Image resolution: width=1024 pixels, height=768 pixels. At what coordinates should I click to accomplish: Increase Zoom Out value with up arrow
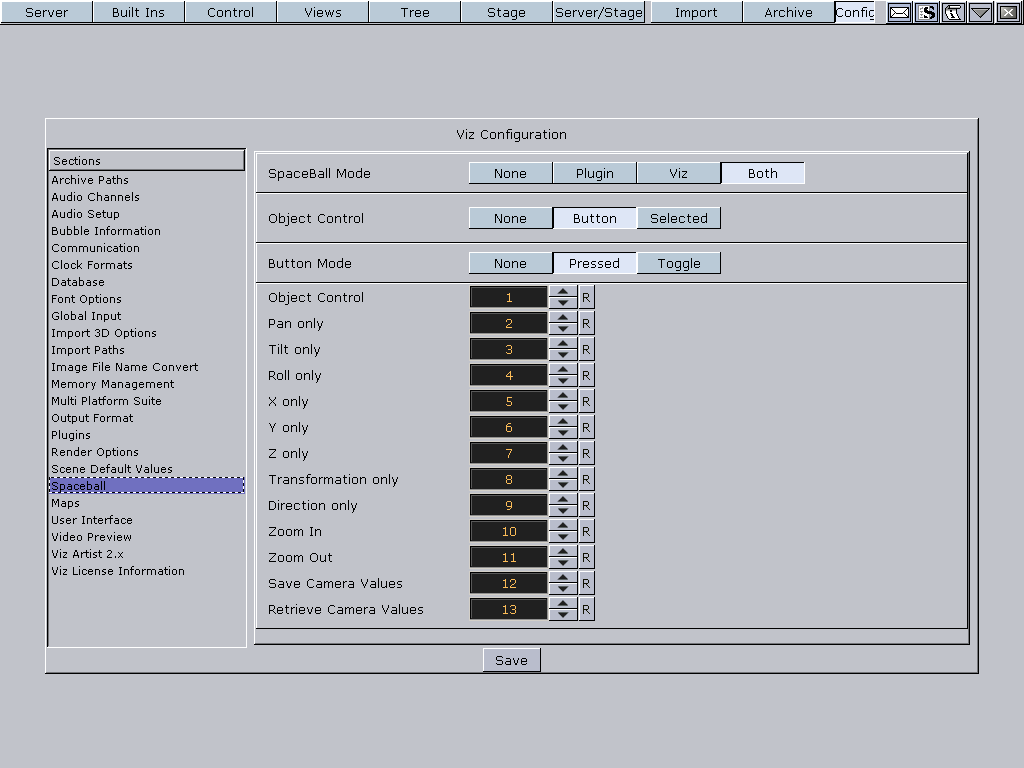tap(564, 552)
